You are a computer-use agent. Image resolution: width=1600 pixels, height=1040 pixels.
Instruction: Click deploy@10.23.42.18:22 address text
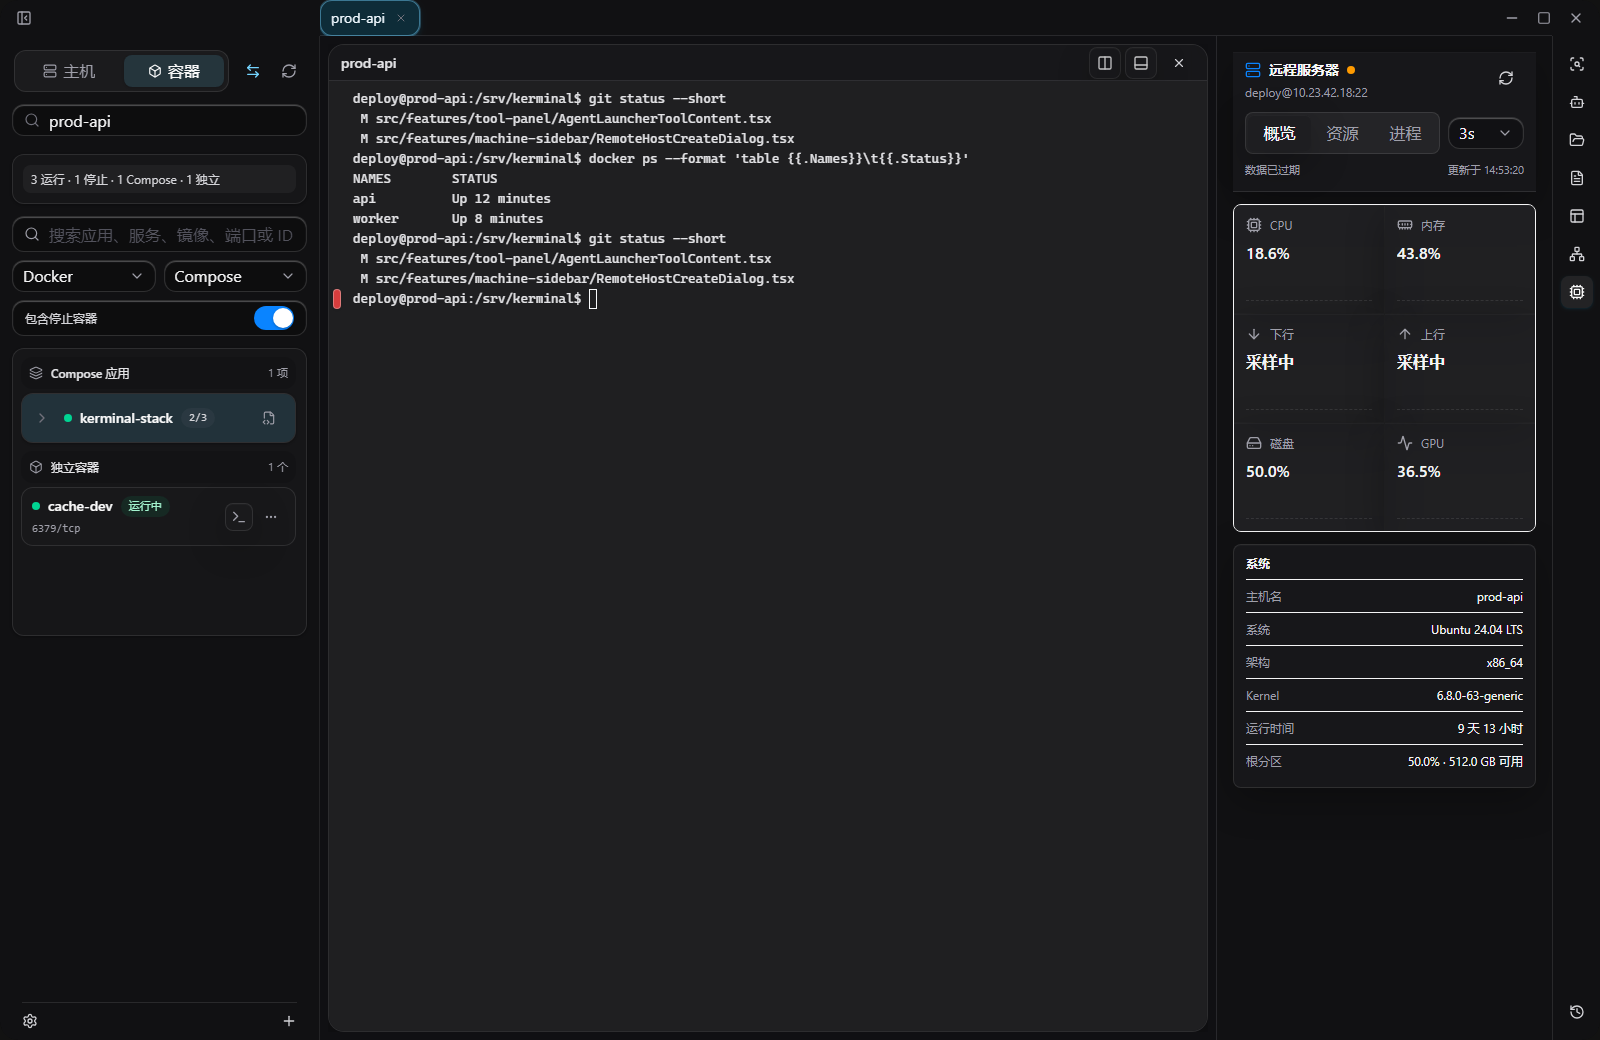[x=1306, y=93]
